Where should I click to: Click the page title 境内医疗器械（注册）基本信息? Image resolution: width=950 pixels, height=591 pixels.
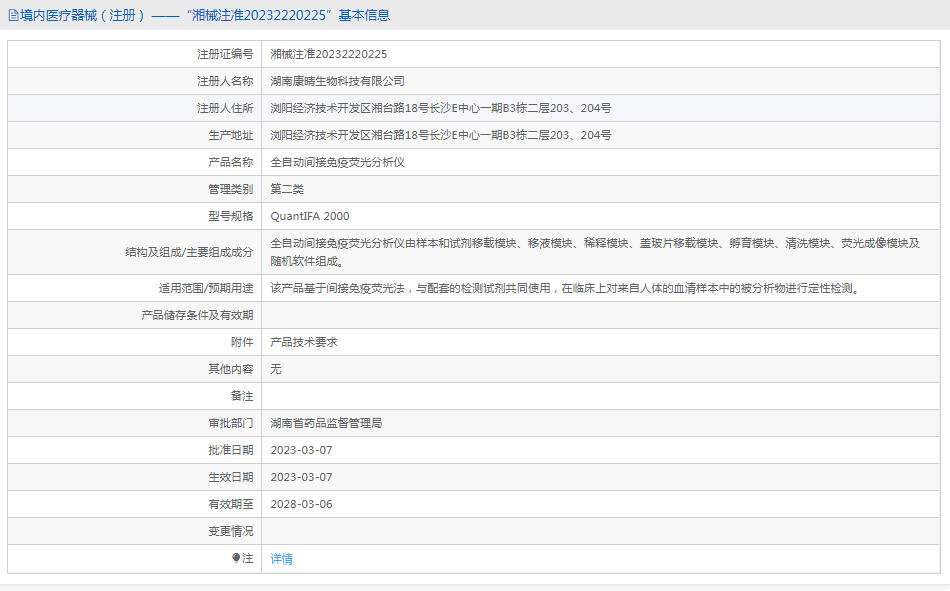(205, 15)
